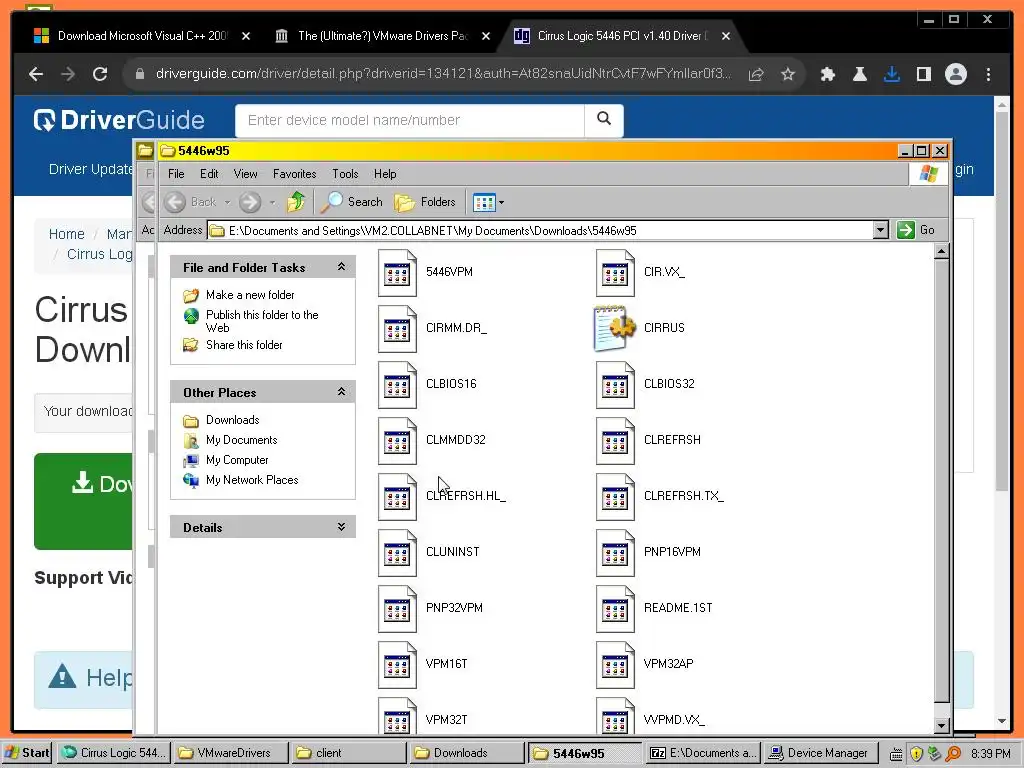Click the Go button beside address bar
Image resolution: width=1024 pixels, height=768 pixels.
[x=916, y=230]
